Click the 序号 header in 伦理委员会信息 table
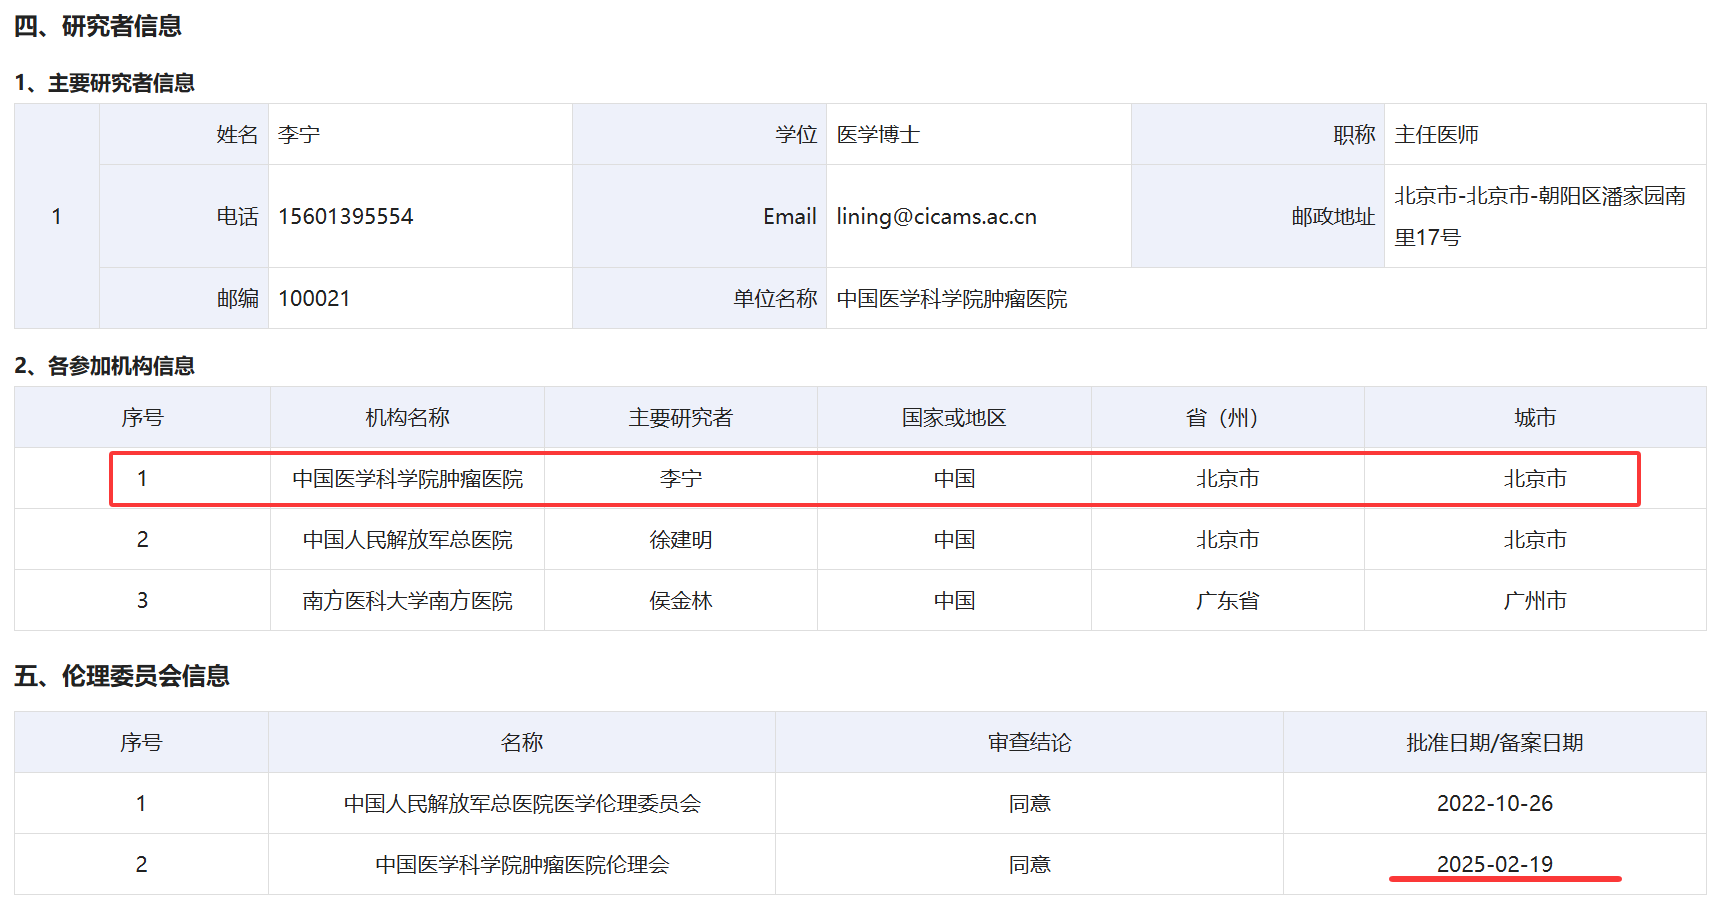 [x=141, y=742]
